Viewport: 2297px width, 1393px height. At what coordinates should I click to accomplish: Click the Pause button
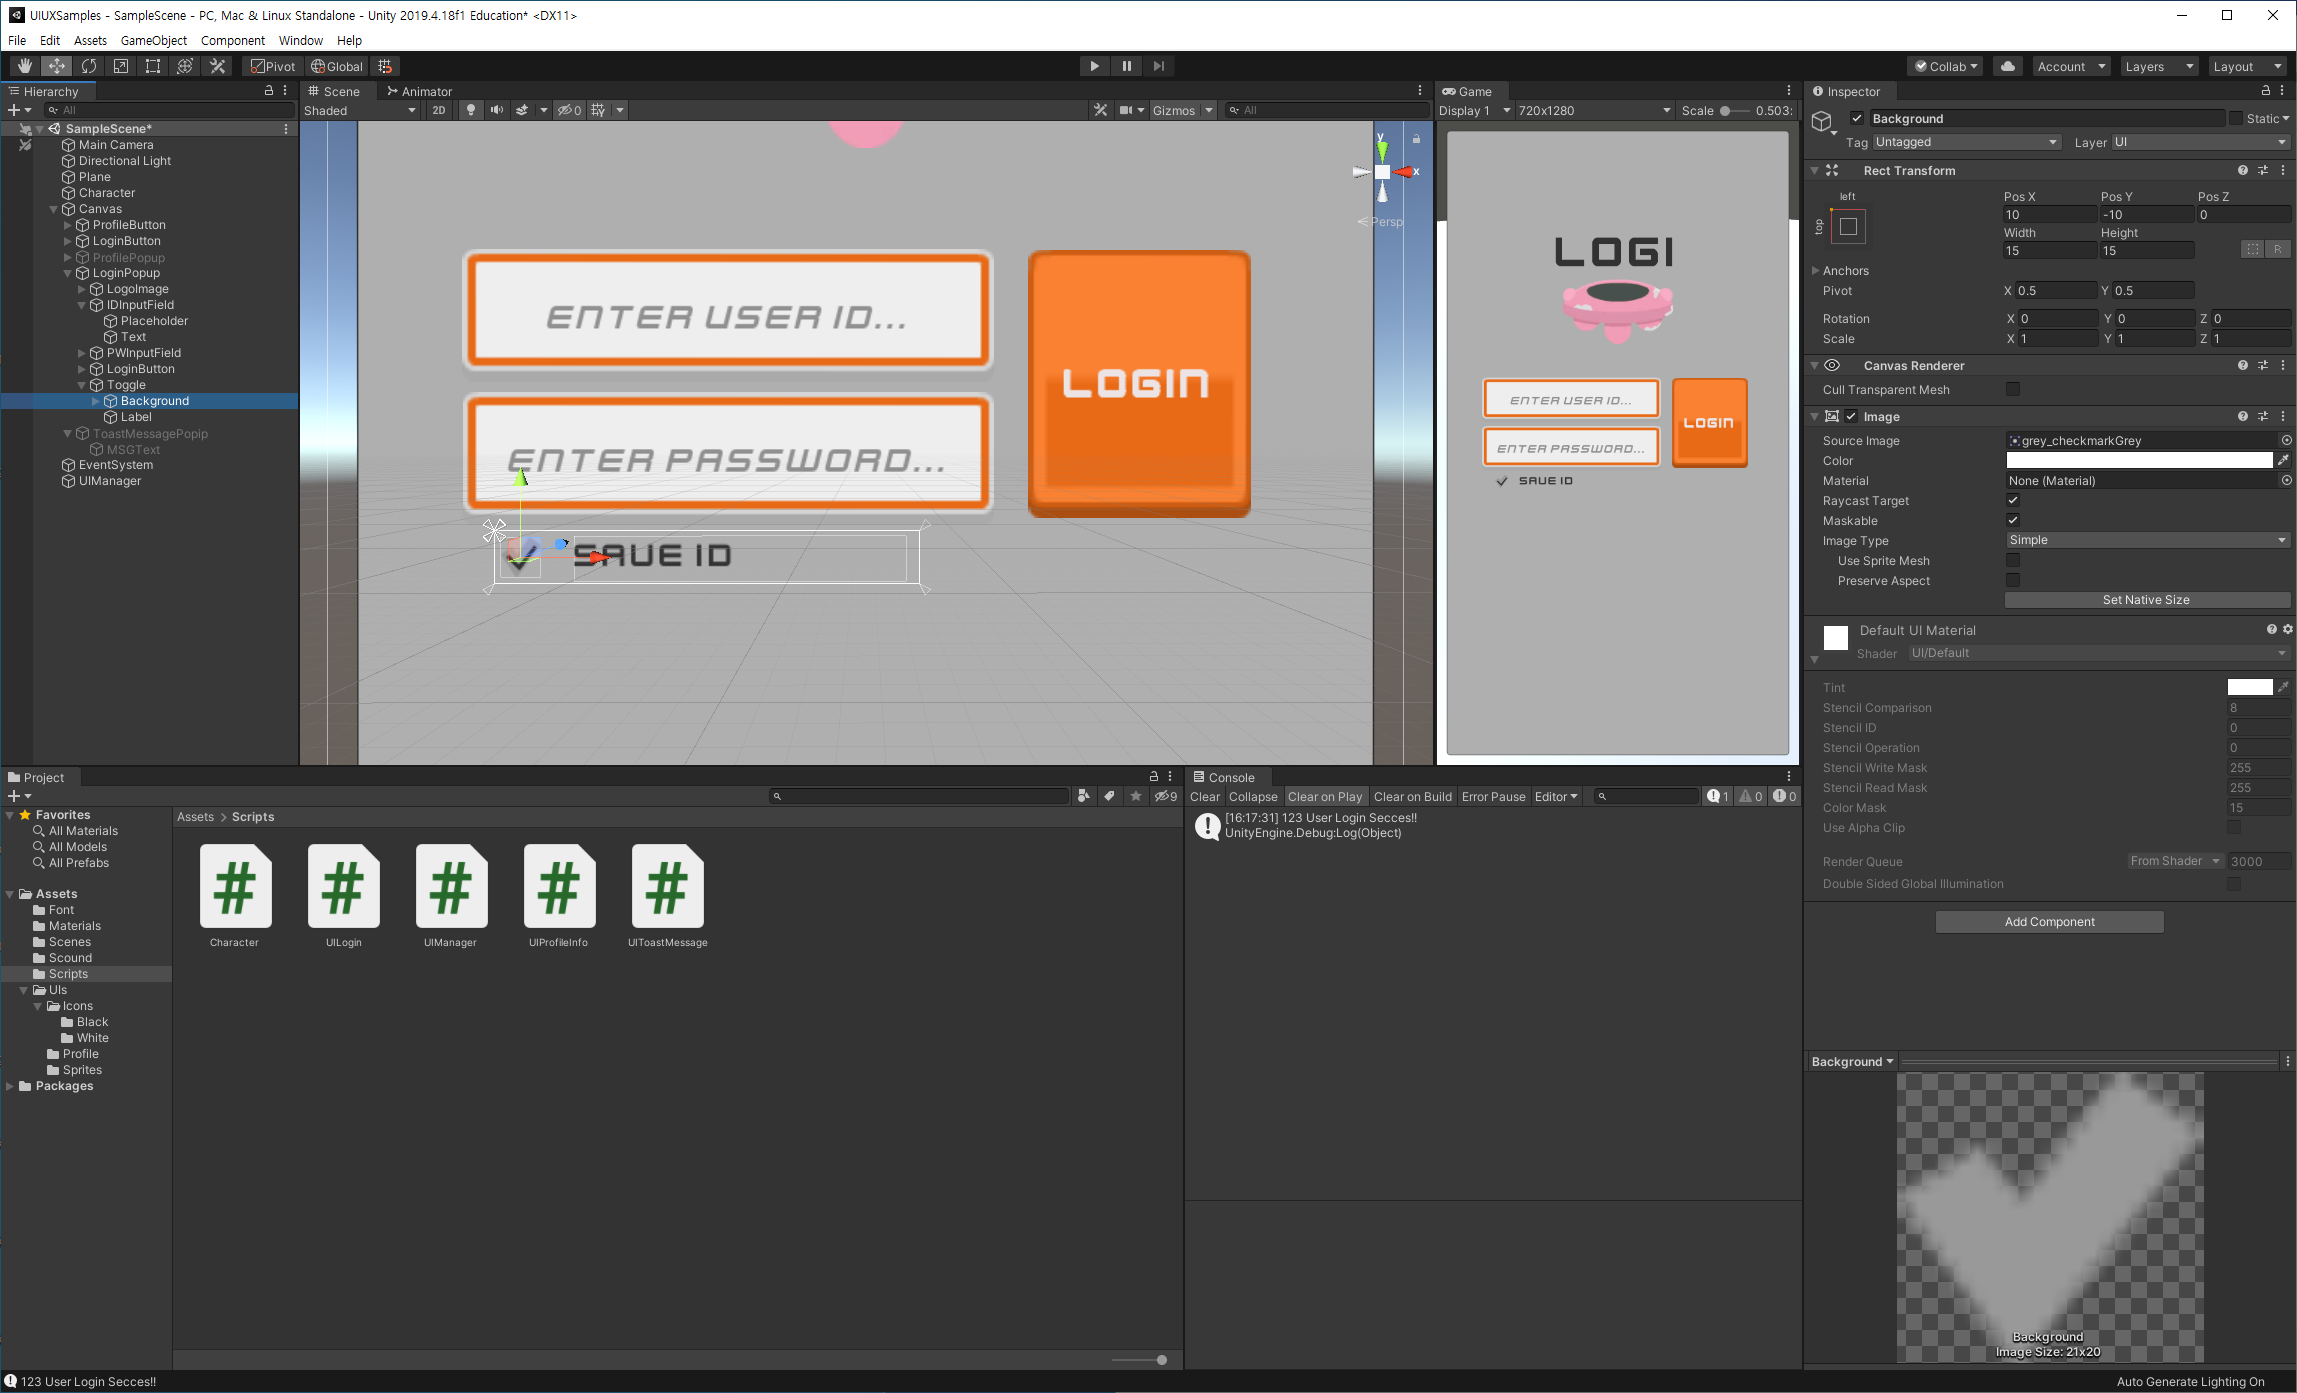[x=1127, y=66]
